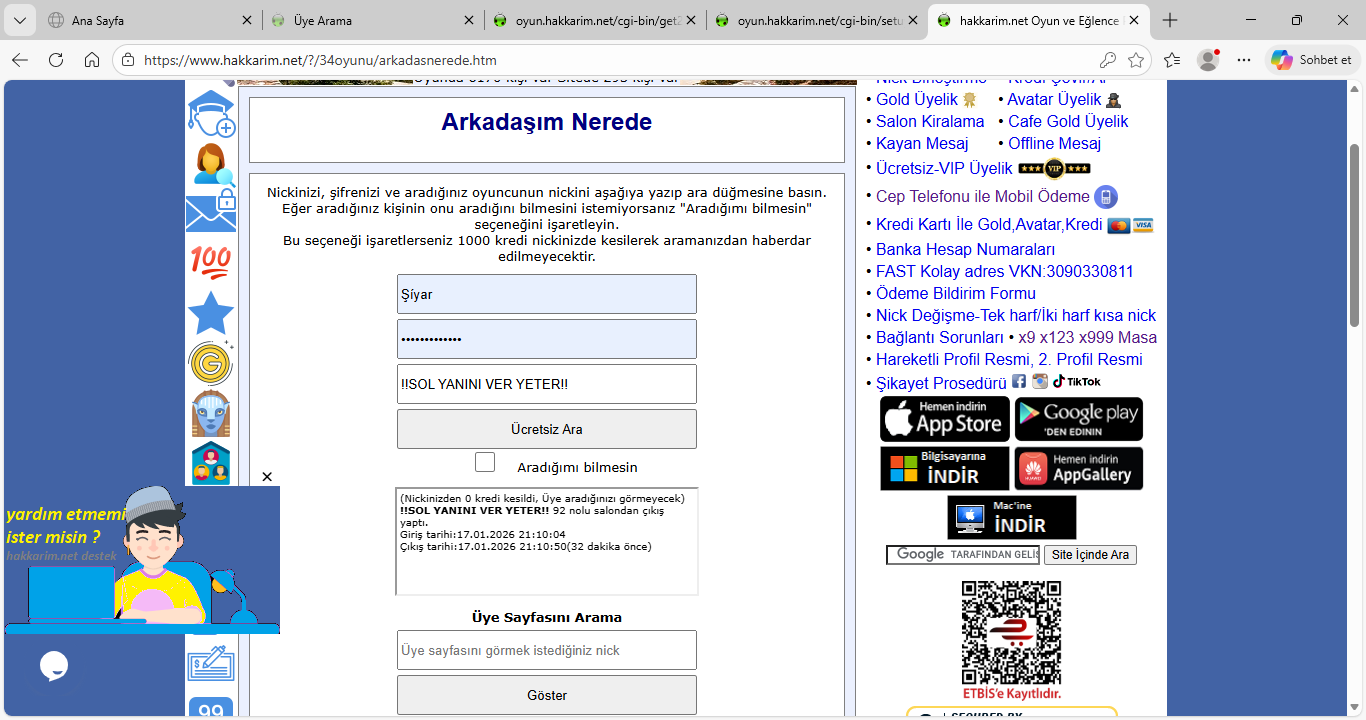Open the house with people icon

click(211, 463)
